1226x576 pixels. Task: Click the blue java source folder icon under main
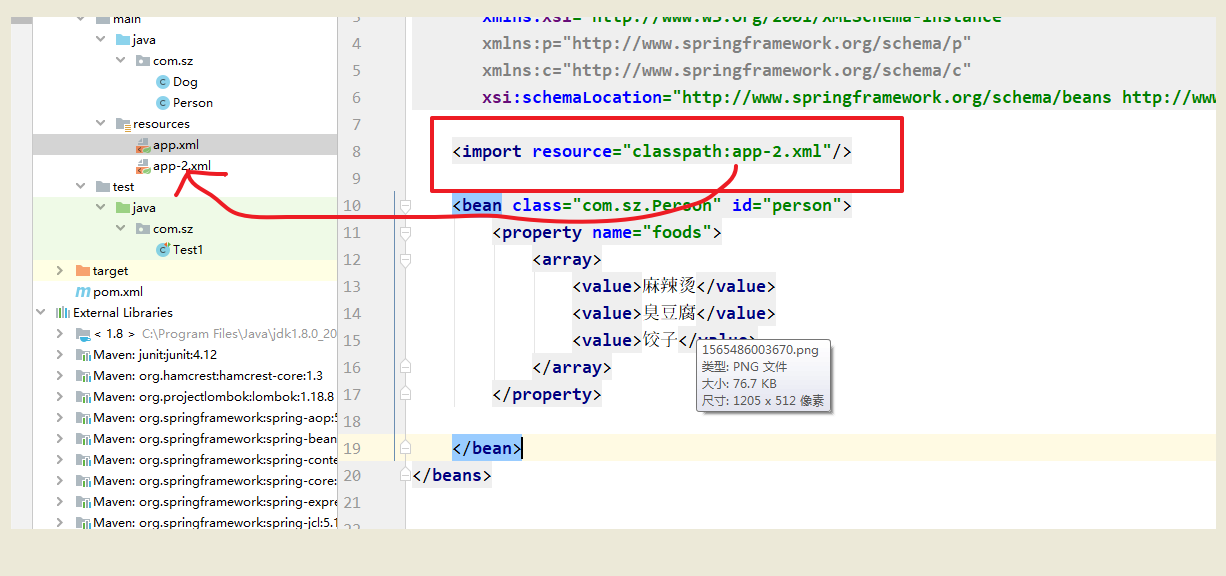[123, 40]
